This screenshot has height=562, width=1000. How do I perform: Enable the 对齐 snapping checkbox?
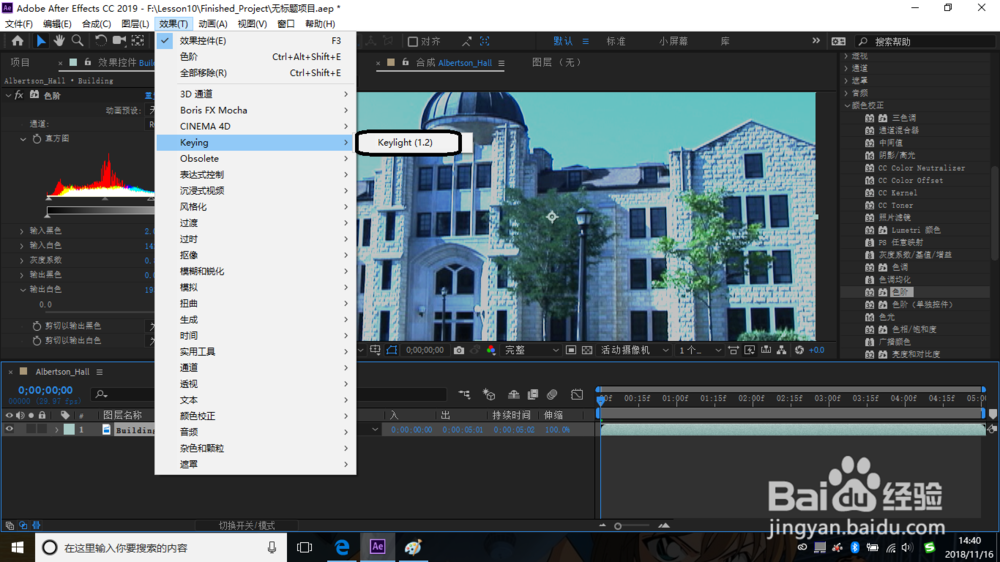413,41
